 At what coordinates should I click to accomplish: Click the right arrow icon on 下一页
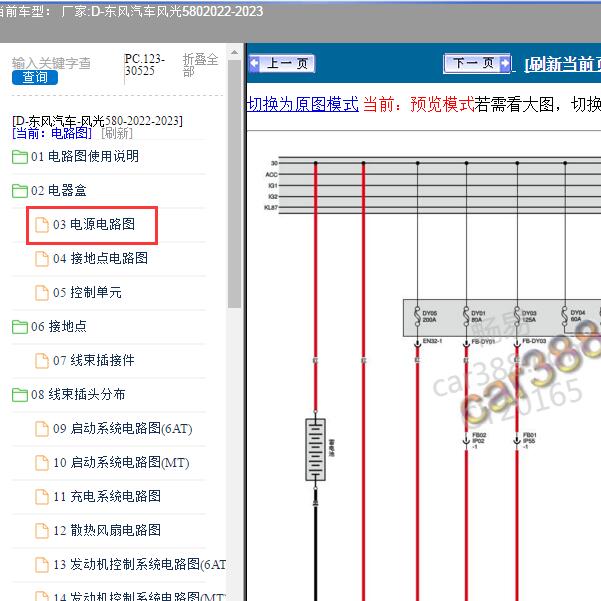point(505,63)
